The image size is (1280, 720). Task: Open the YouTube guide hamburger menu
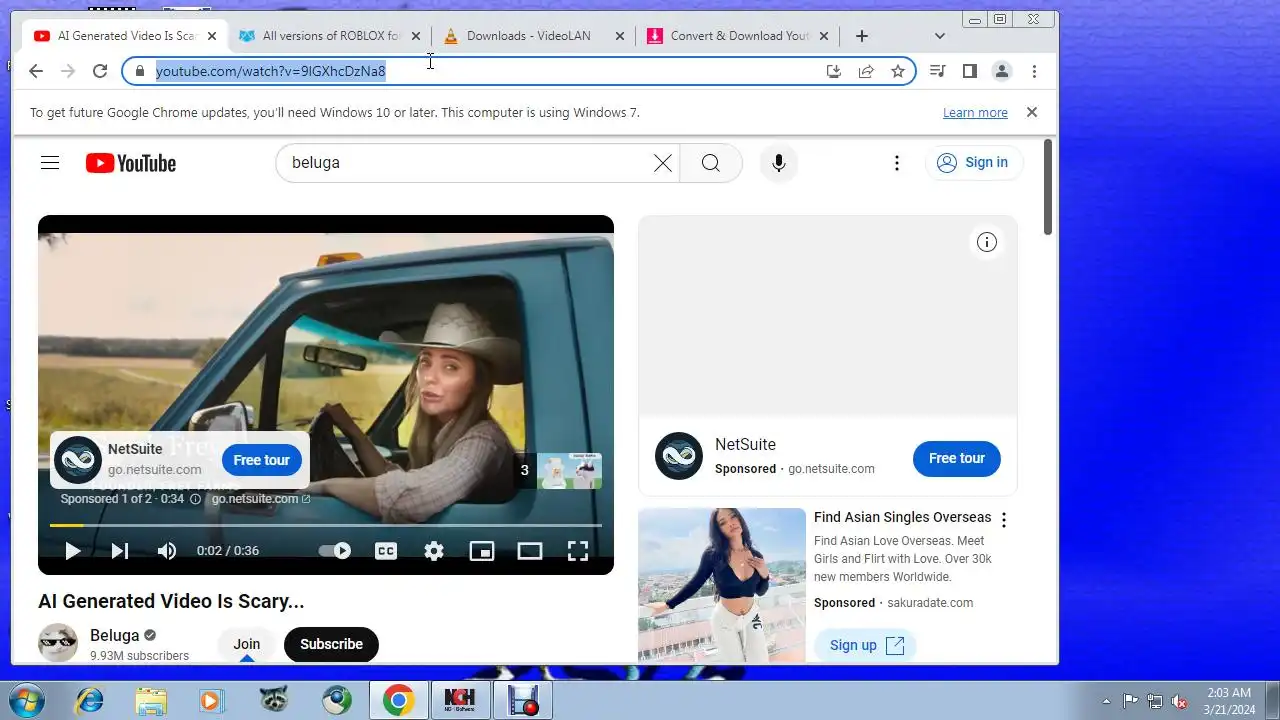[x=50, y=163]
